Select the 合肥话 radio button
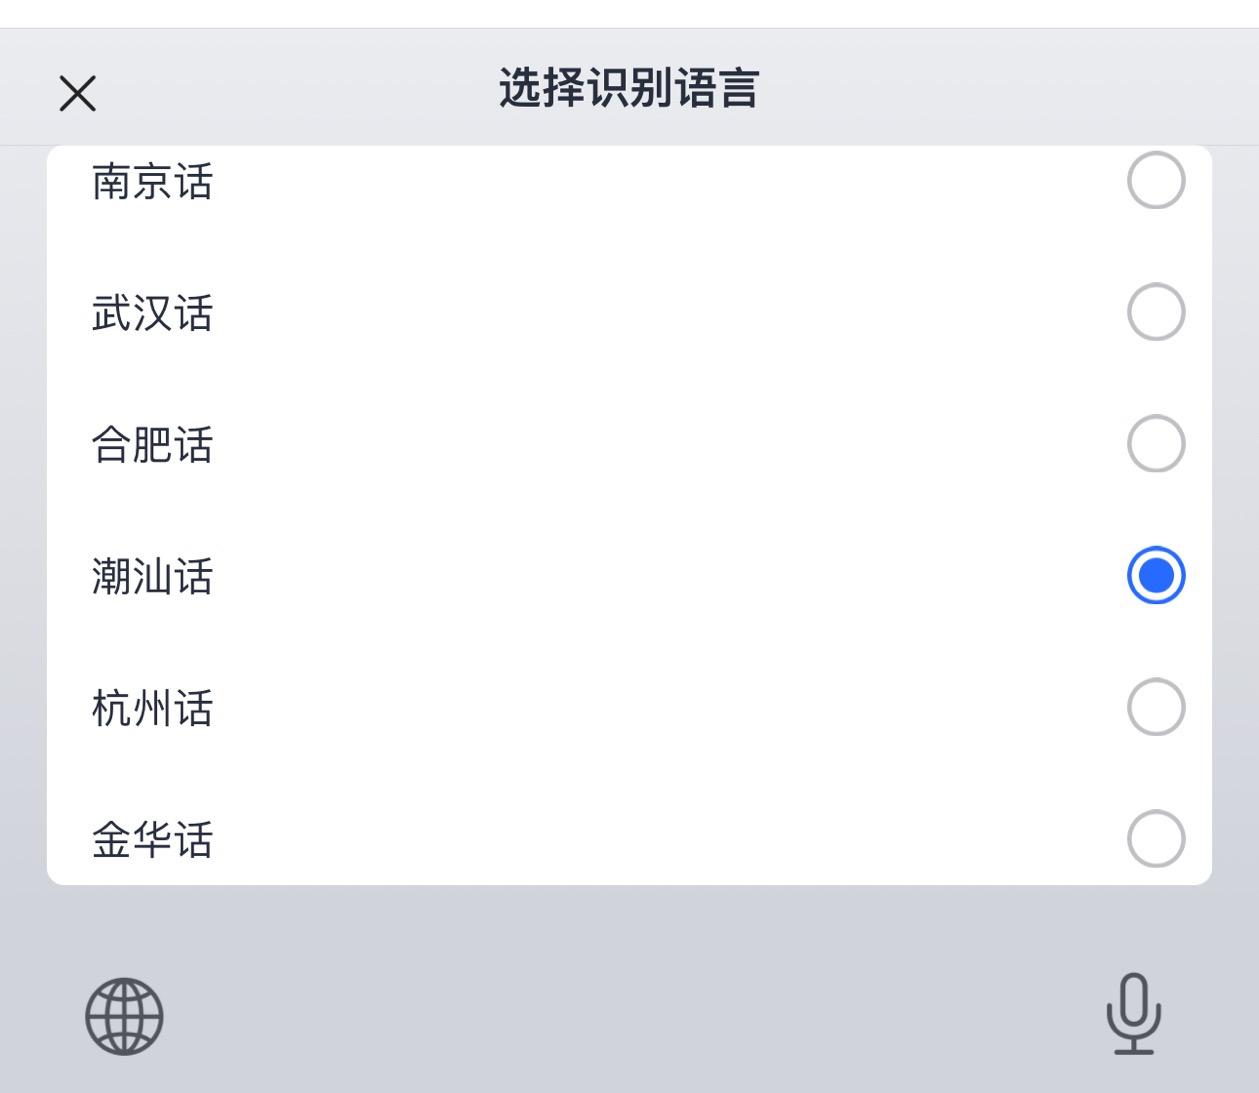Viewport: 1259px width, 1093px height. tap(1155, 444)
